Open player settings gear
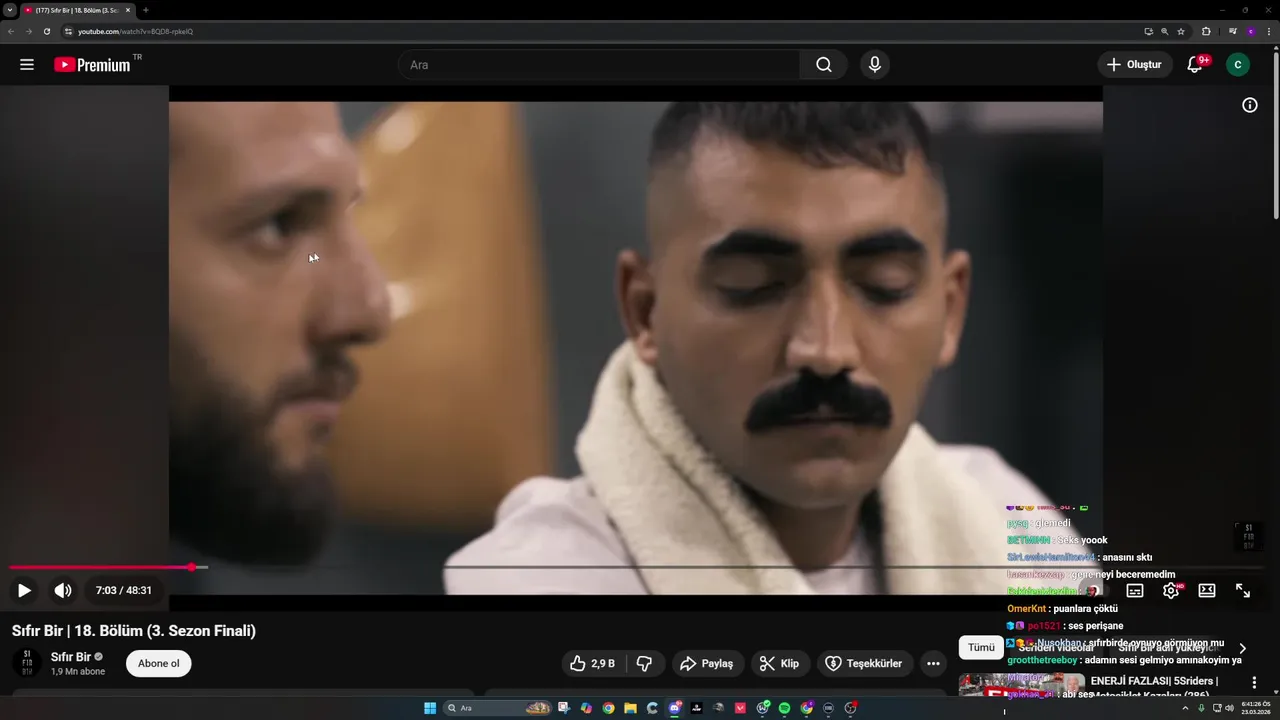Image resolution: width=1280 pixels, height=720 pixels. (x=1171, y=591)
